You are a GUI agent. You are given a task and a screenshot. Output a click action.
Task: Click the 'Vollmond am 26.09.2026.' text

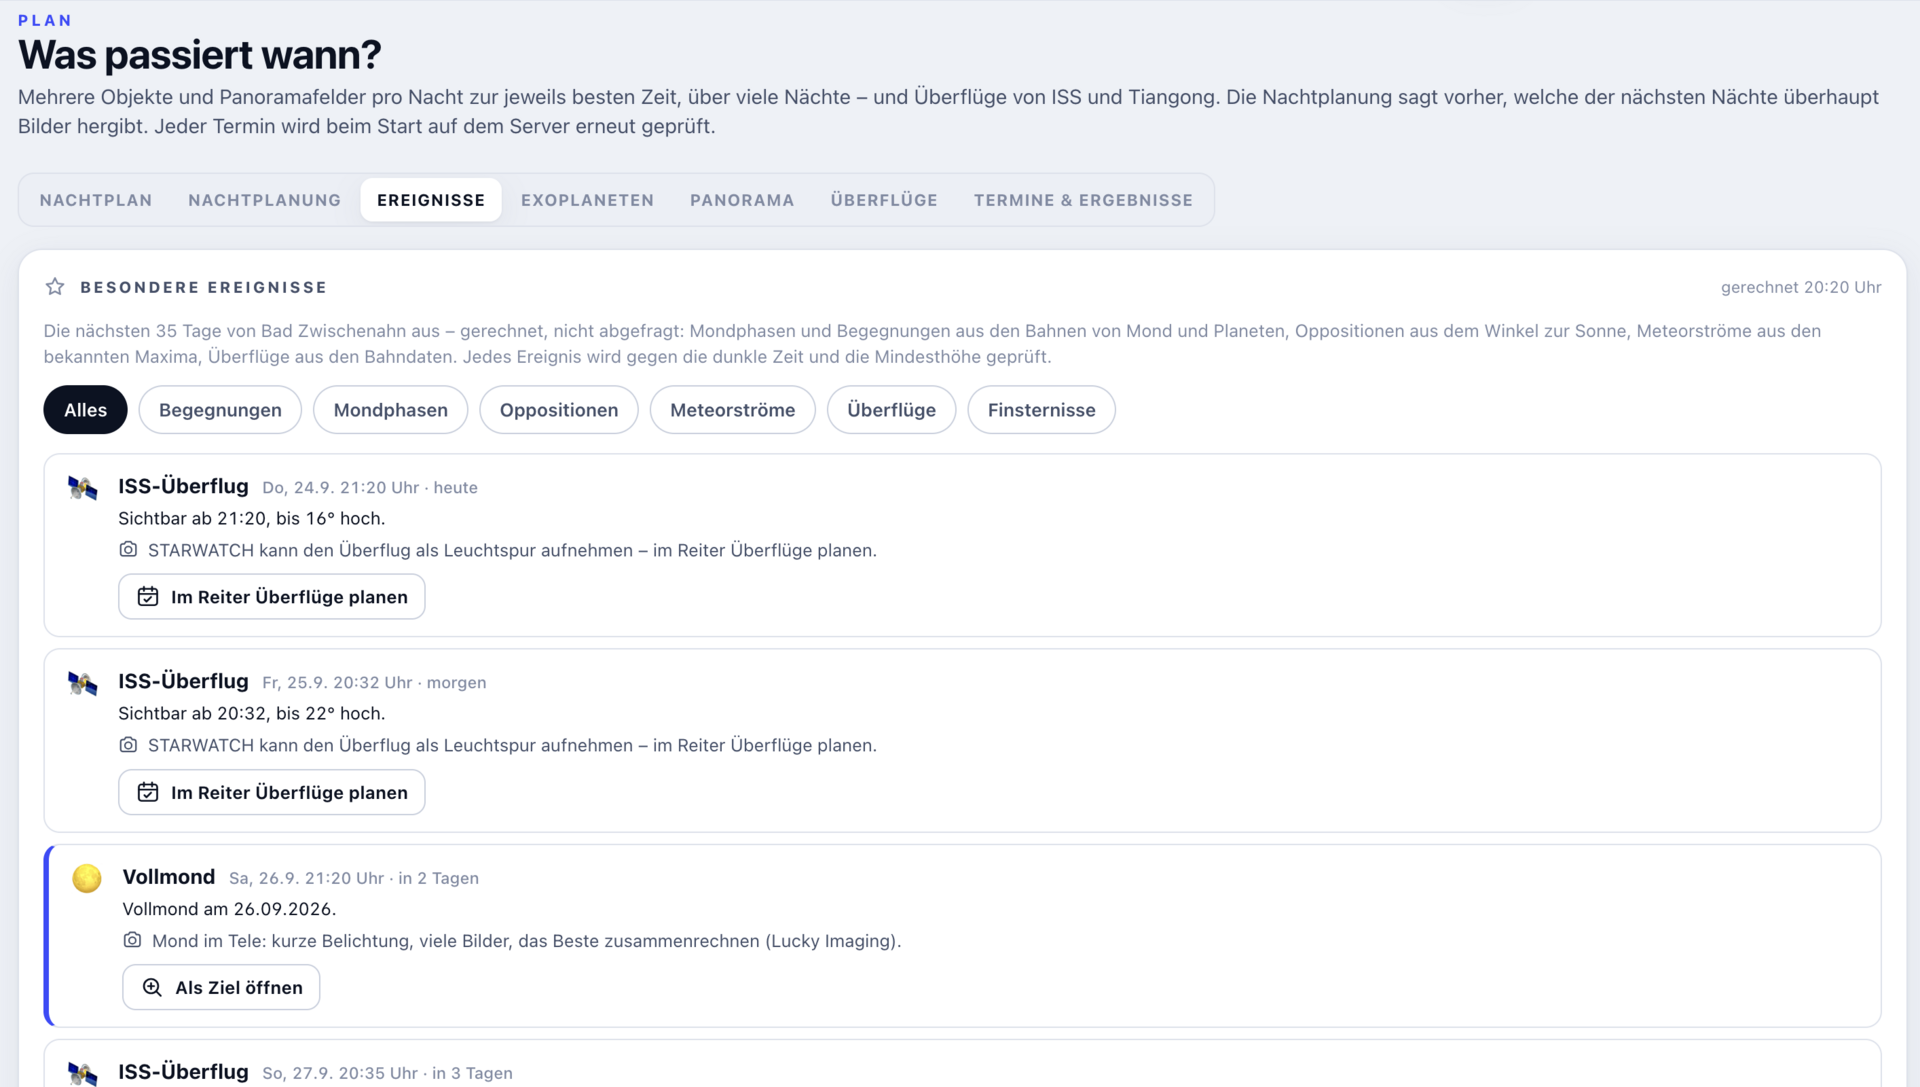point(229,909)
